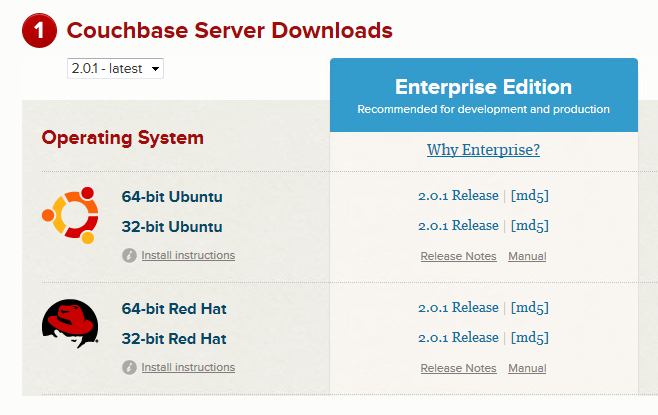Download 64-bit Ubuntu 2.0.1 Release
Image resolution: width=658 pixels, height=415 pixels.
[458, 196]
